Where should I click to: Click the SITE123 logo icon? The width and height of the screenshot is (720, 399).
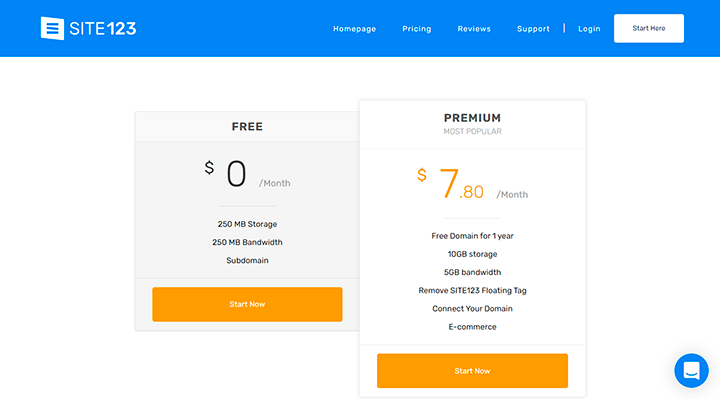point(52,28)
